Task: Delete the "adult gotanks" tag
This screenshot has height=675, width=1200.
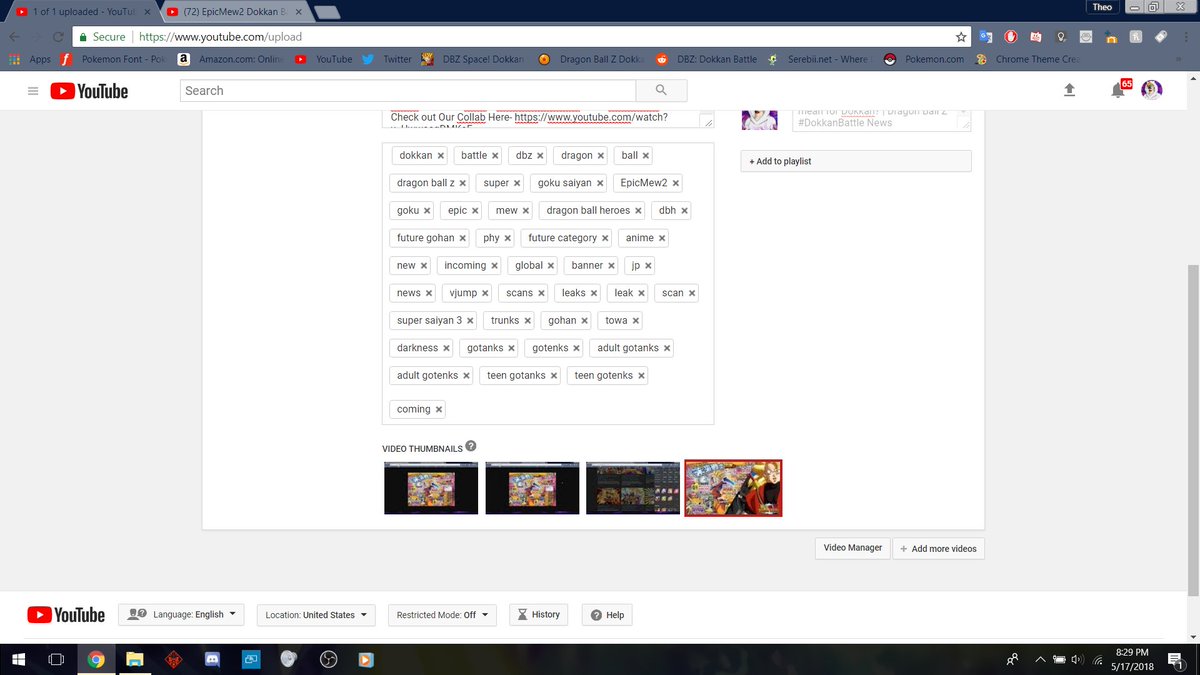Action: [x=667, y=348]
